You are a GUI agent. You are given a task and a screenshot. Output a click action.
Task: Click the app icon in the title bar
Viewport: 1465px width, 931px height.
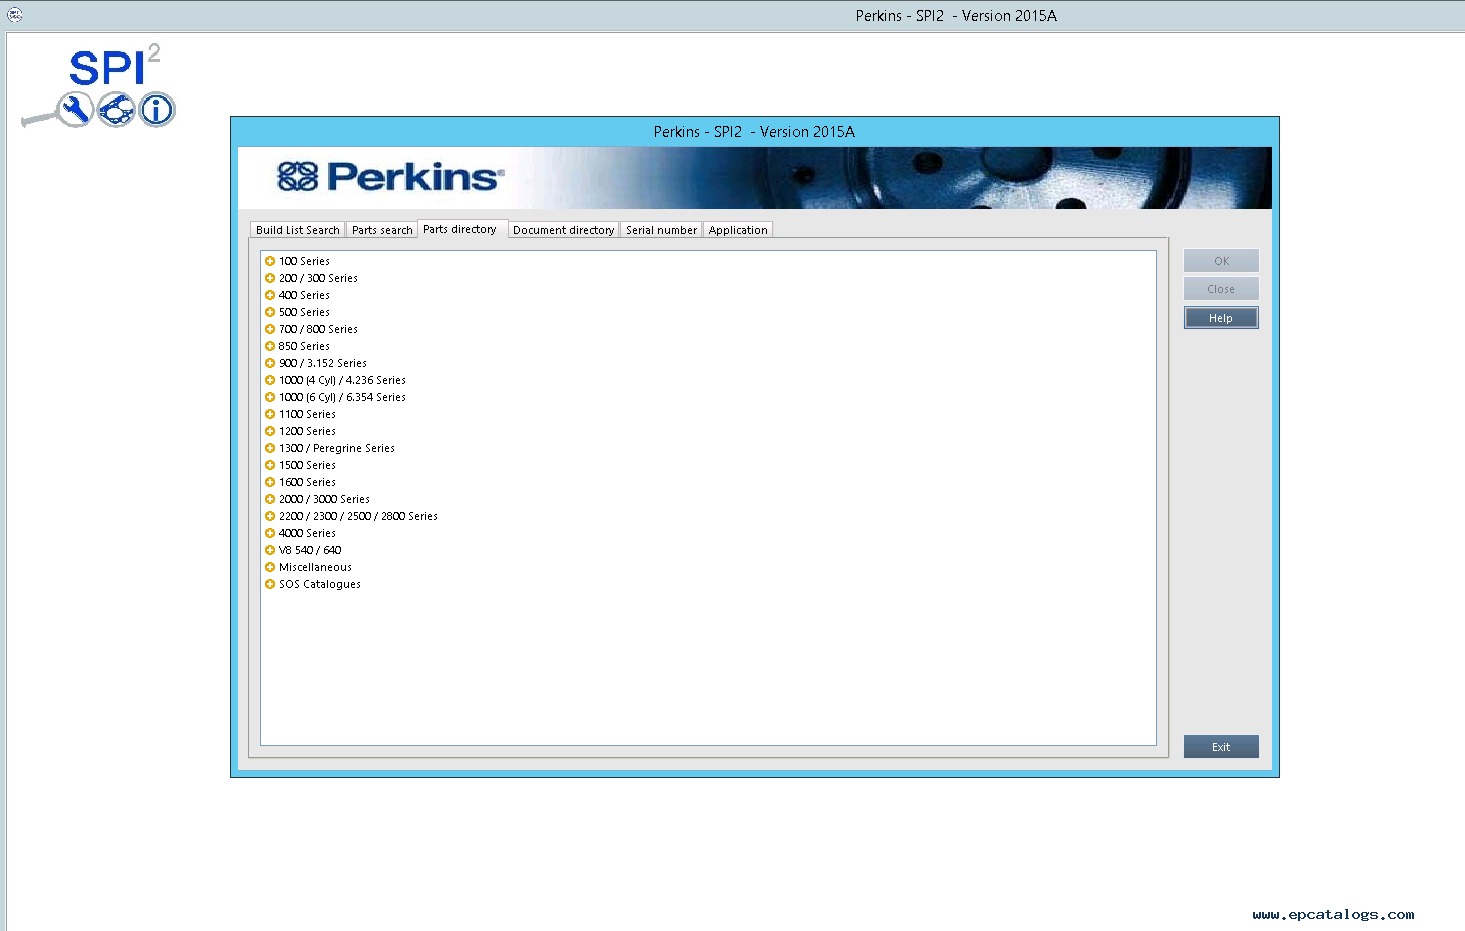14,15
